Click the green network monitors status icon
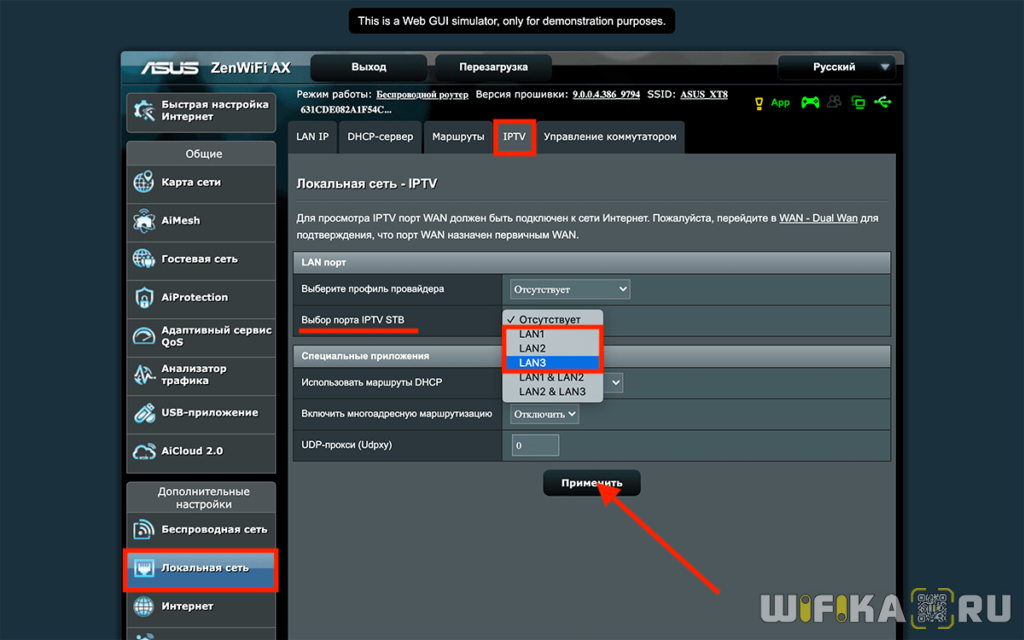 [x=858, y=102]
